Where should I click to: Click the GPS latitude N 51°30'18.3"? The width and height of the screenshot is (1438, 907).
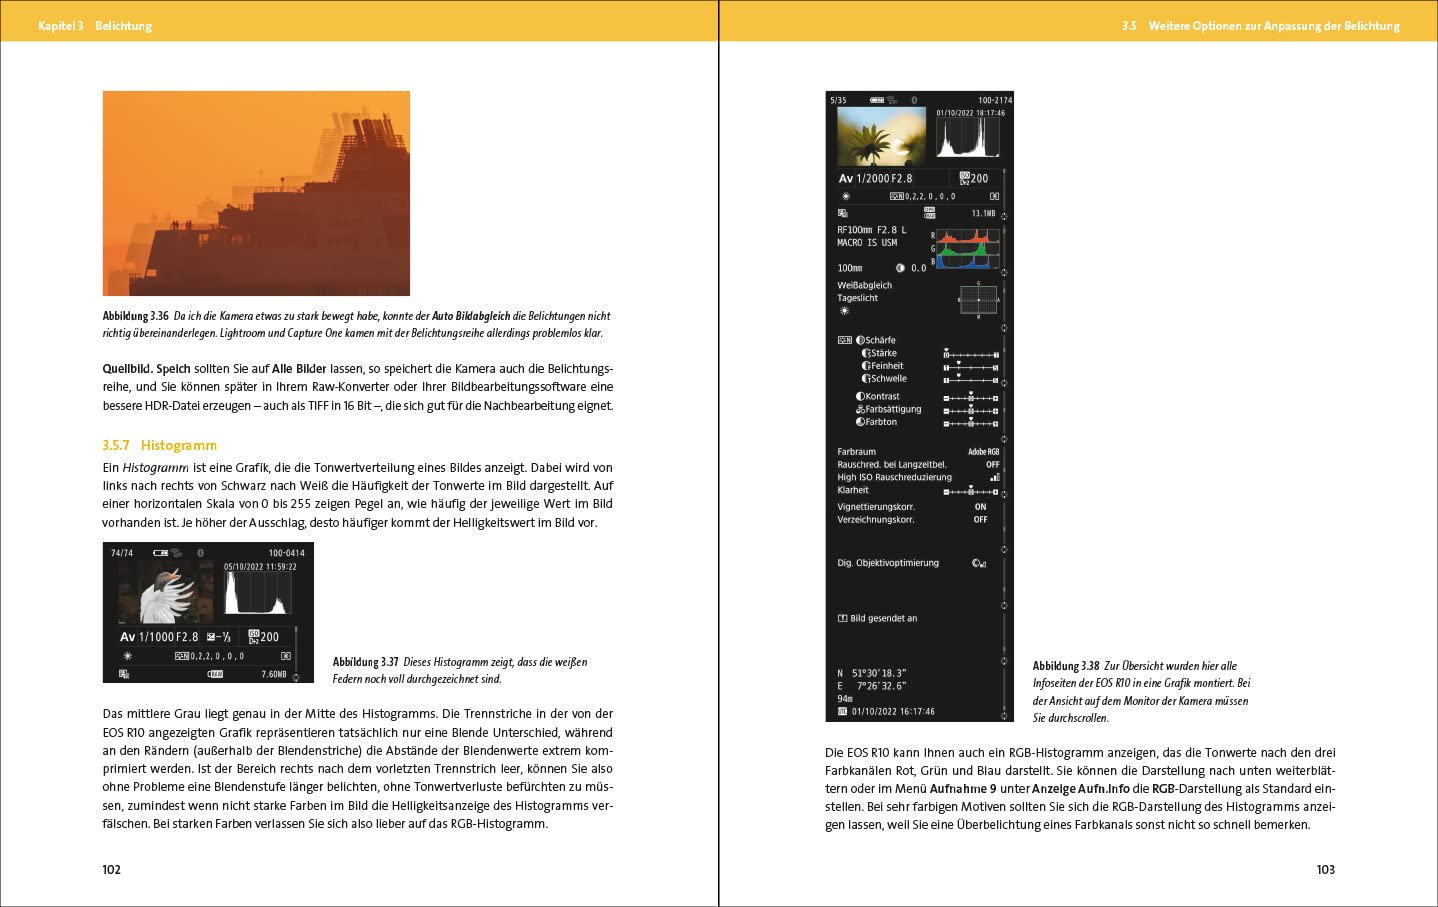coord(872,673)
